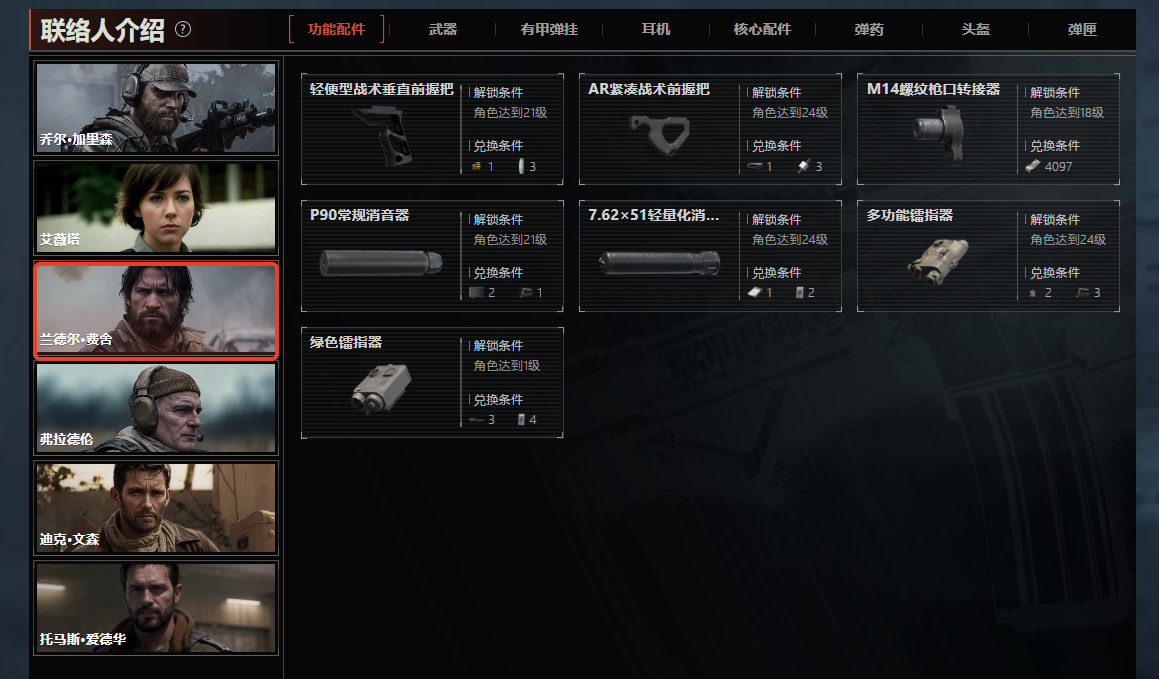1159x679 pixels.
Task: Click the P90常规消音器 suppressor image
Action: click(381, 262)
